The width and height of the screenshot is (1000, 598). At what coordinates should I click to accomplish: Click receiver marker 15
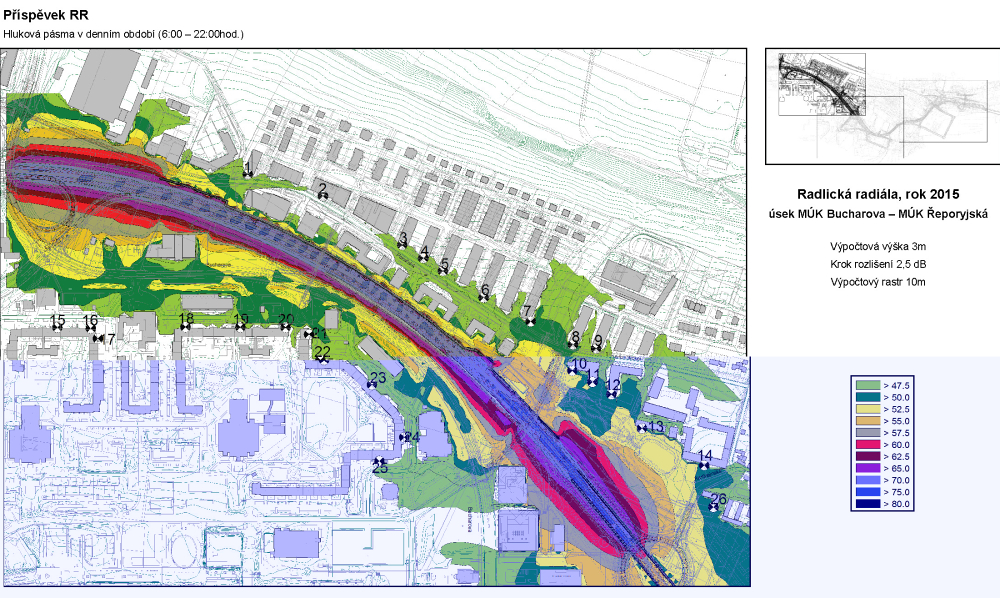tap(57, 328)
